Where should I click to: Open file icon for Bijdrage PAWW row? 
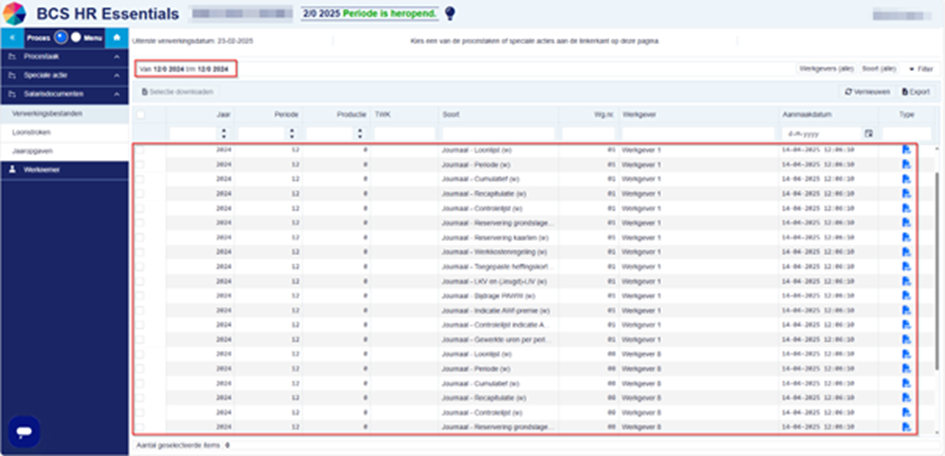(x=906, y=296)
